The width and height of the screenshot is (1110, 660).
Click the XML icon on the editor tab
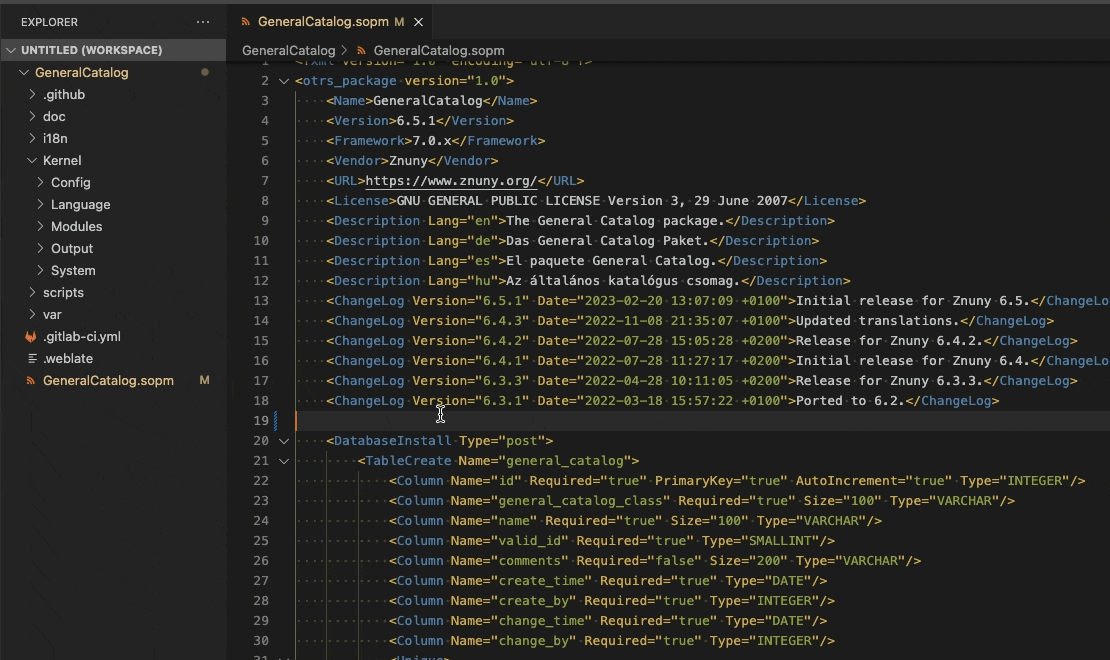[246, 22]
